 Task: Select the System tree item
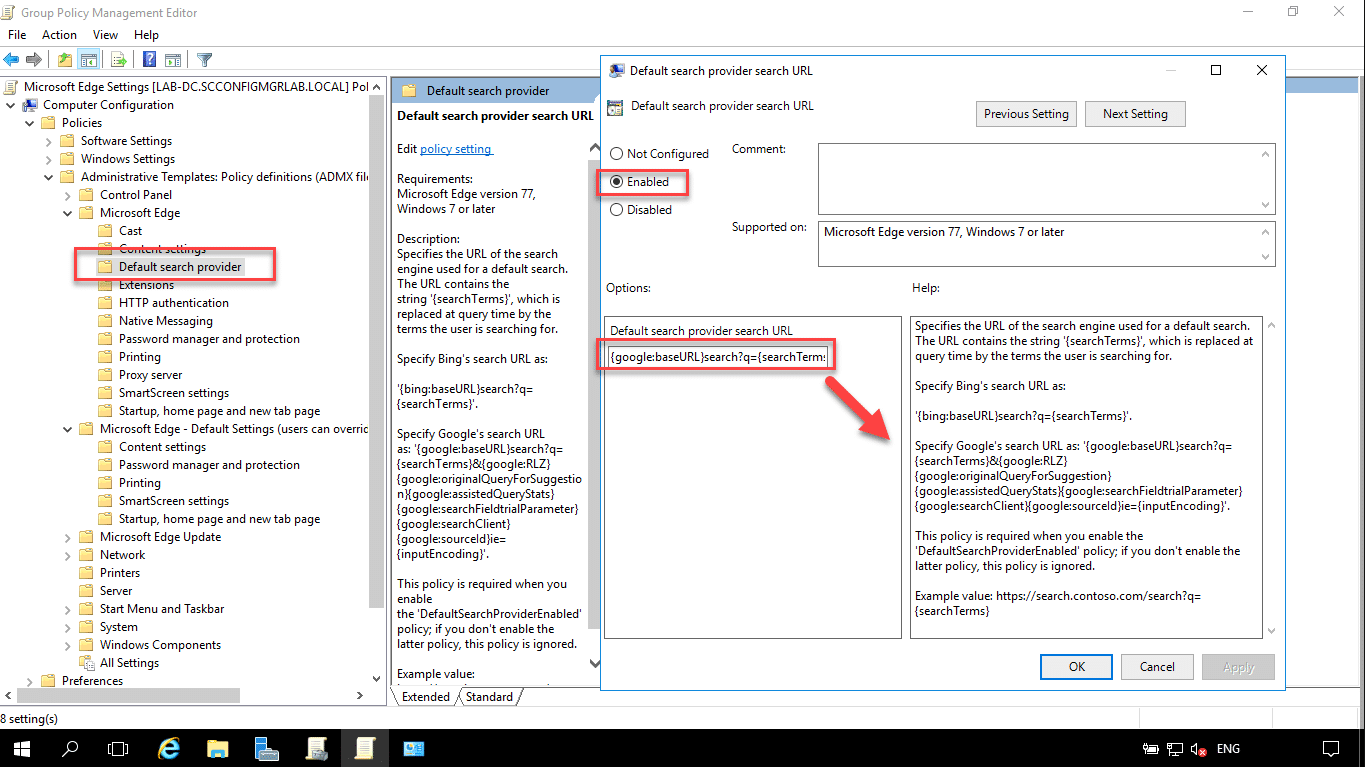click(x=119, y=627)
